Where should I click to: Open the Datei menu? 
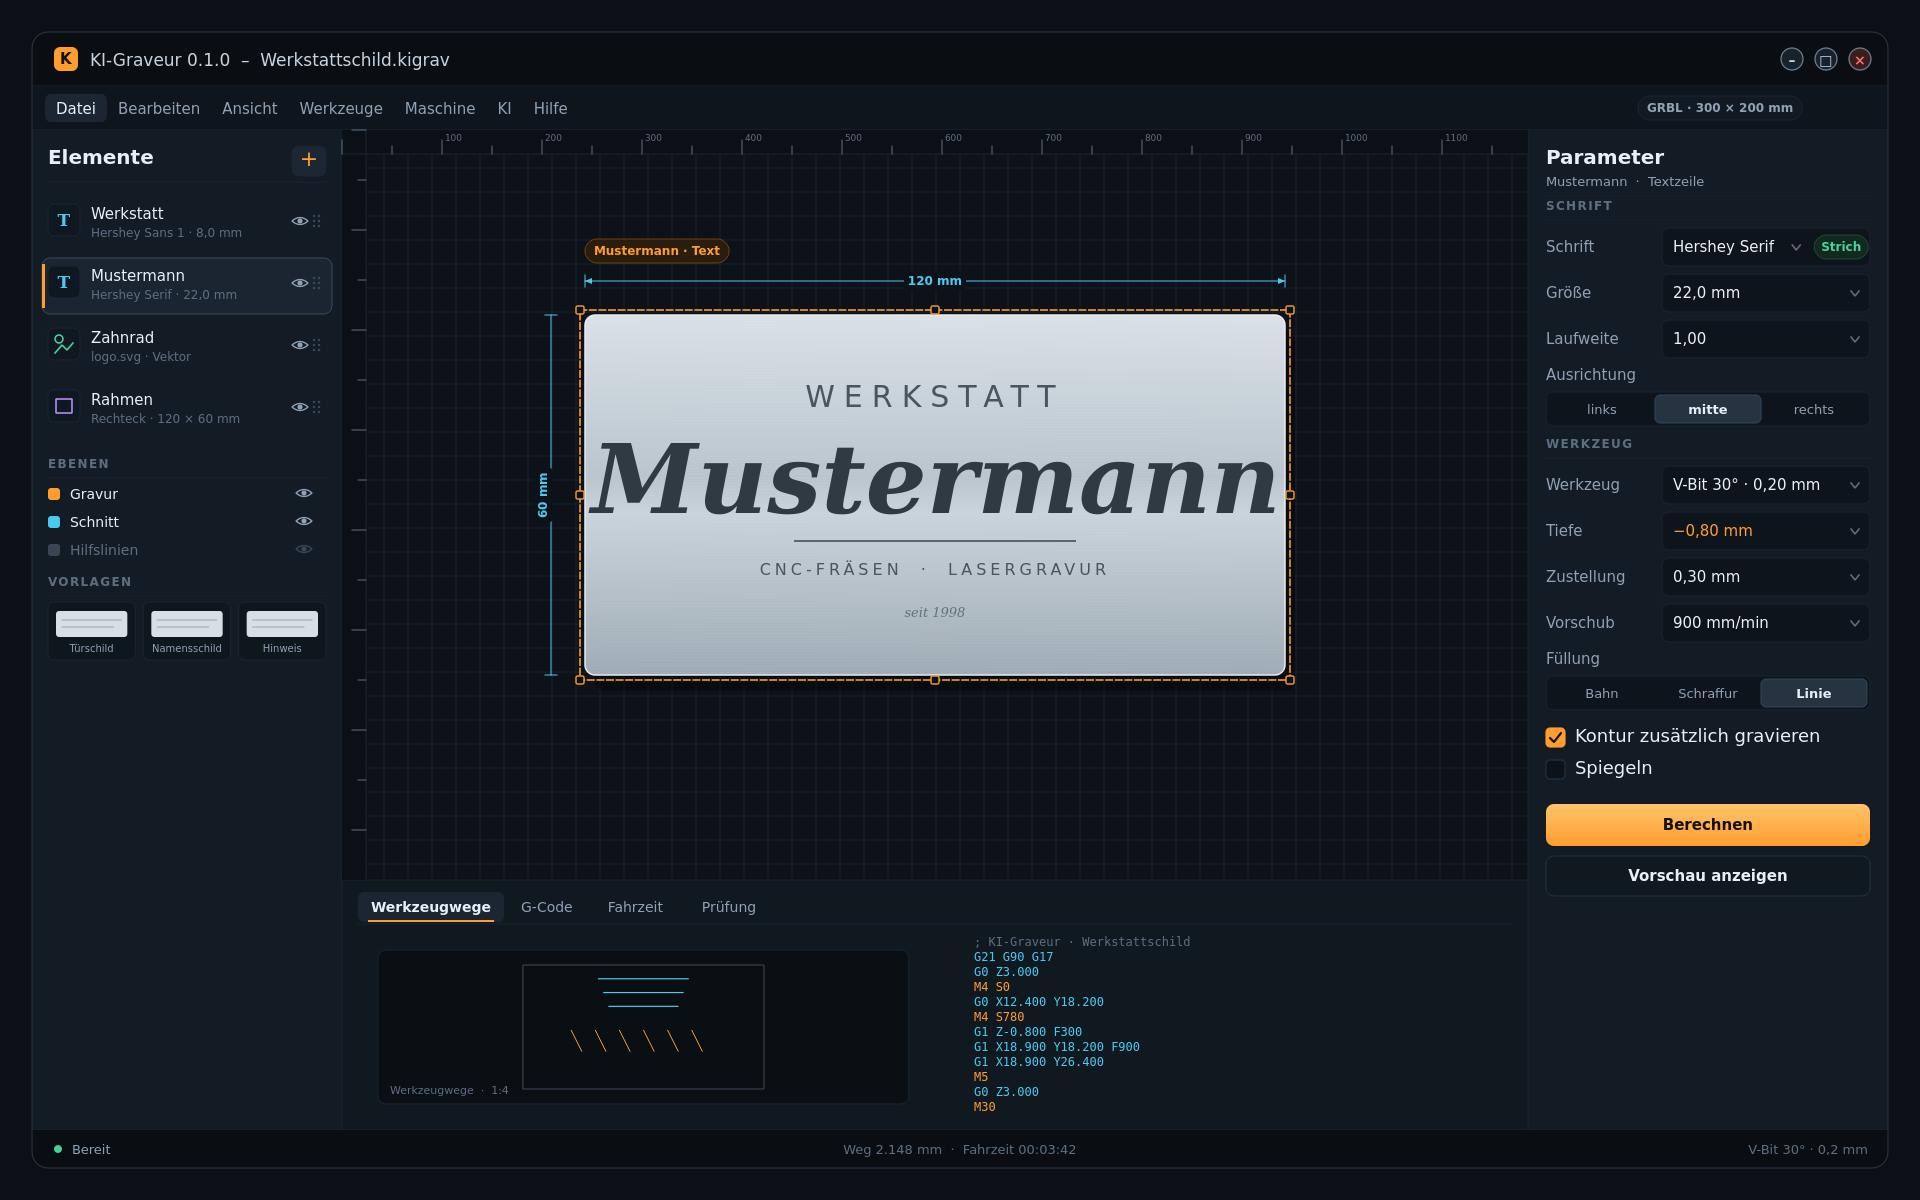coord(76,108)
